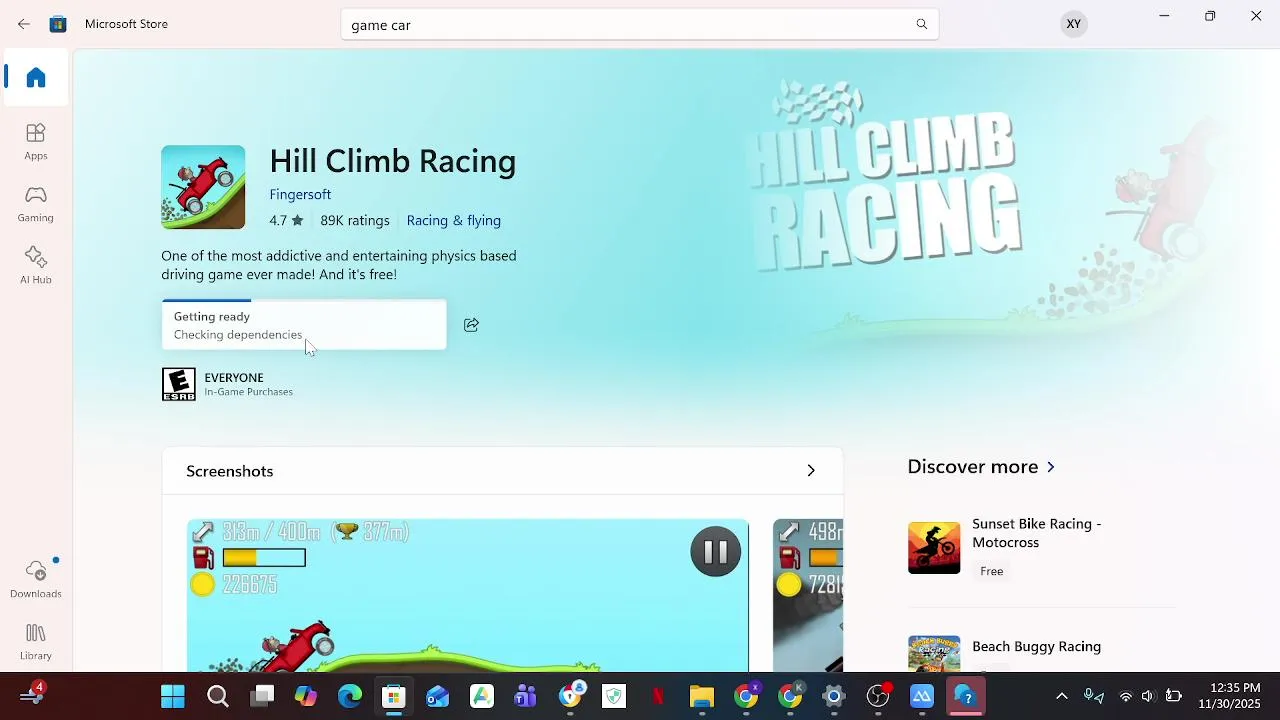Click the app description text

pos(339,265)
